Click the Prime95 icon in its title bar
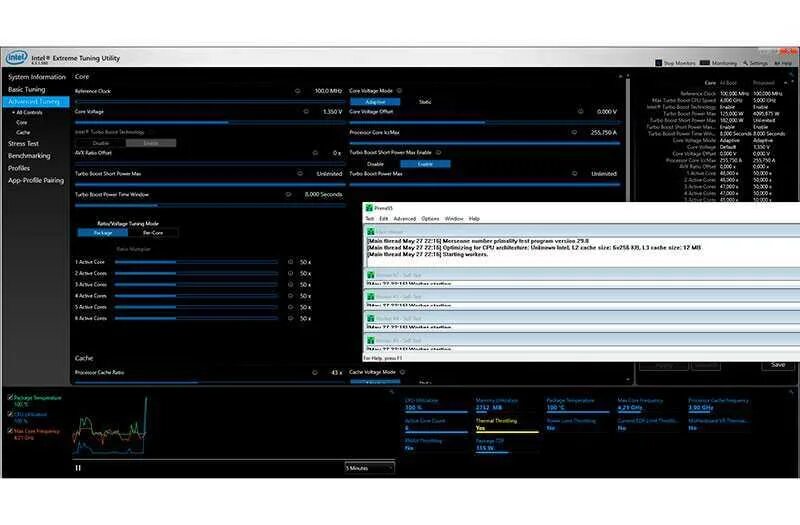The image size is (800, 525). [369, 208]
